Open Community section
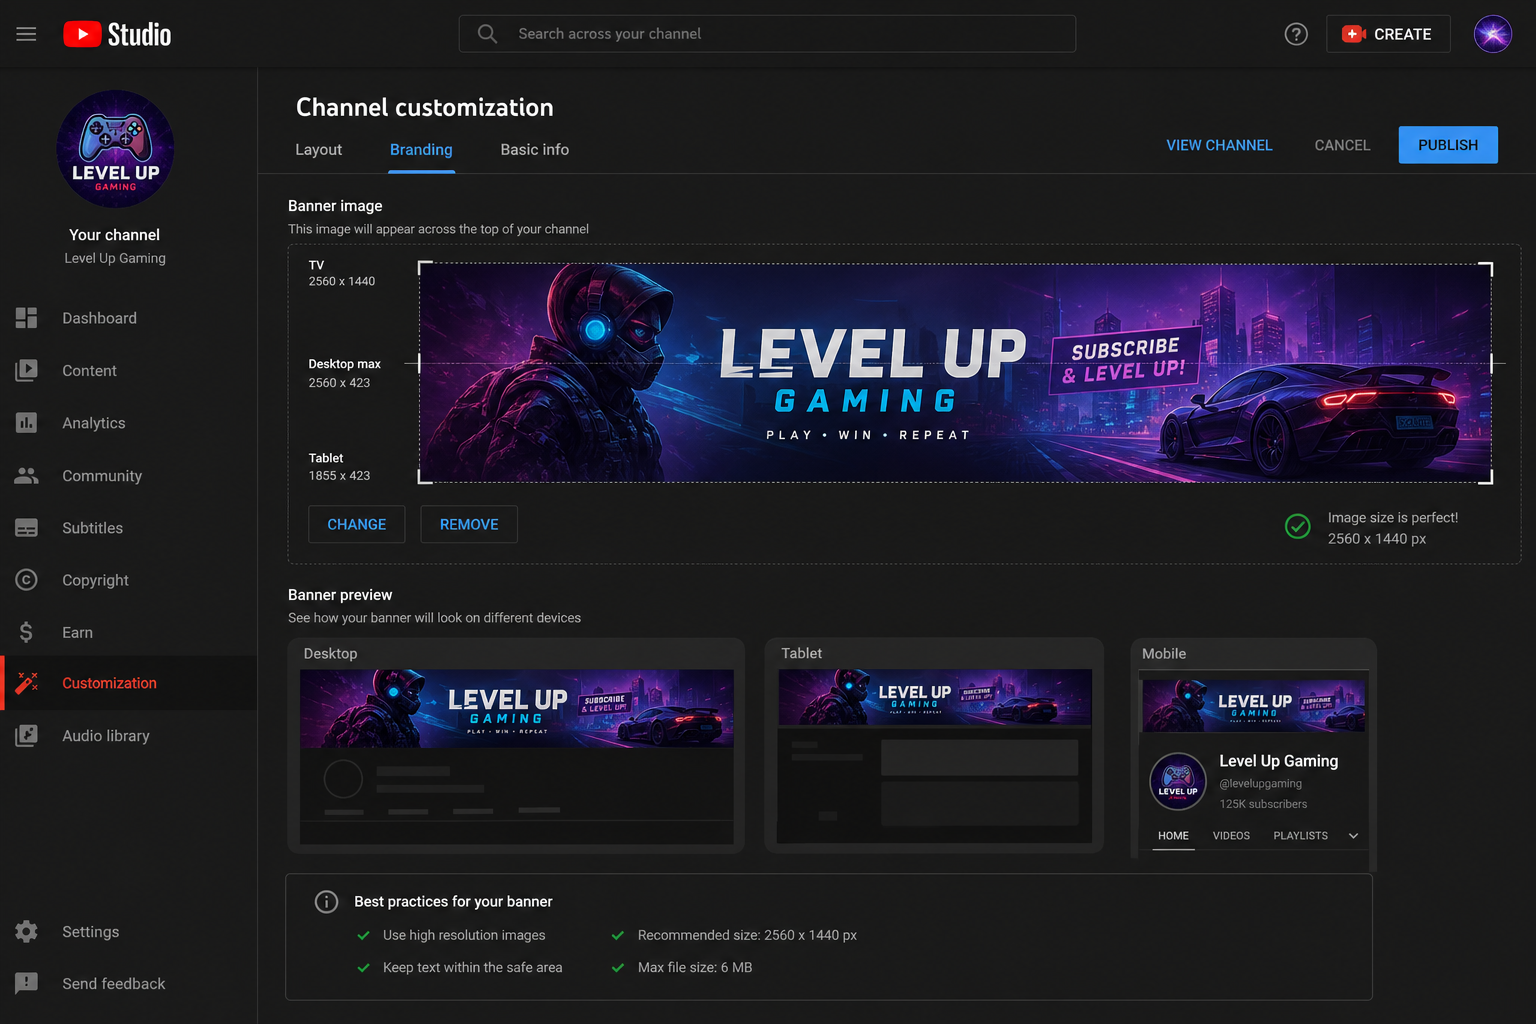Image resolution: width=1536 pixels, height=1024 pixels. (128, 476)
